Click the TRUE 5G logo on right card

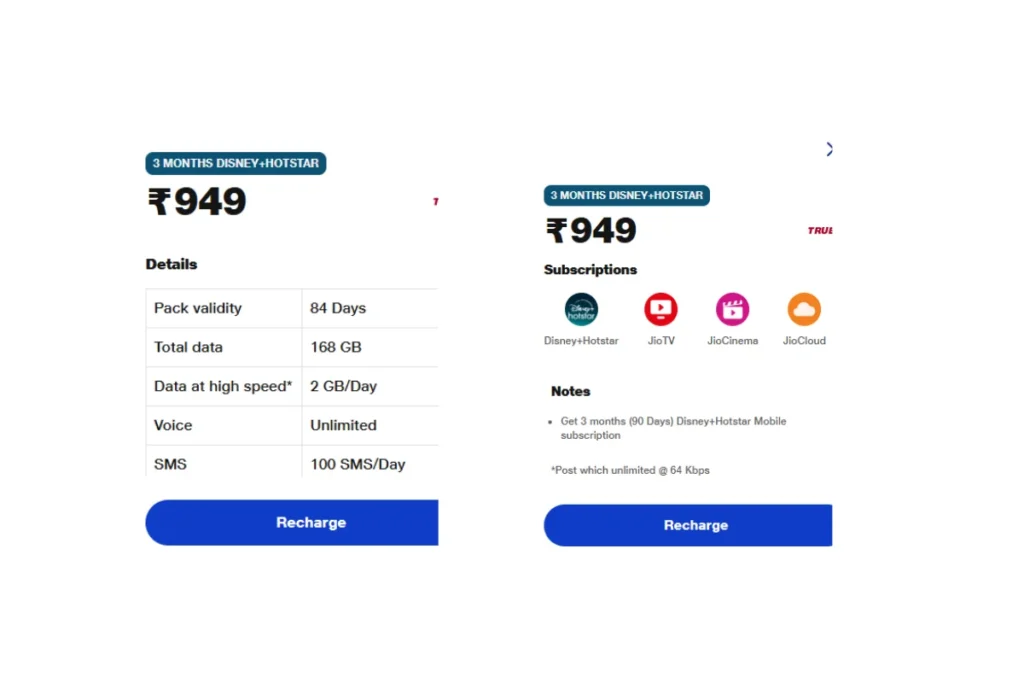820,230
